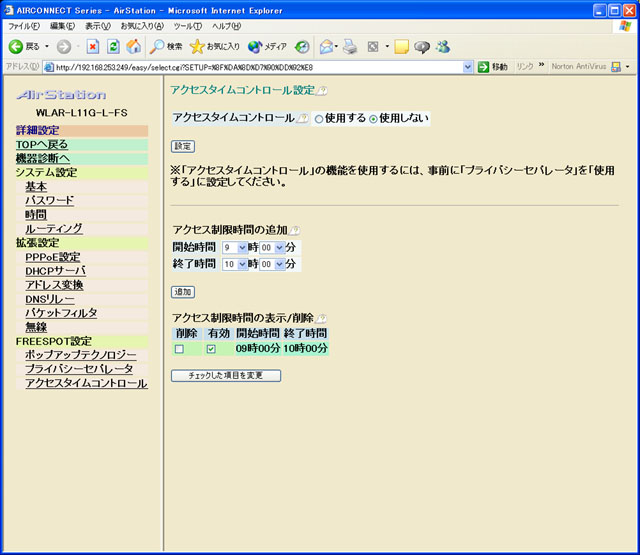Open the ルーティング link

pyautogui.click(x=54, y=229)
